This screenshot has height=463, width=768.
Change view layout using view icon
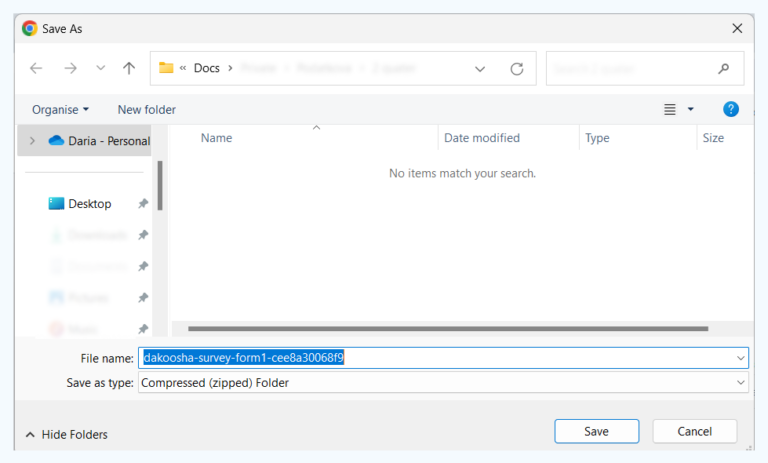(x=670, y=109)
